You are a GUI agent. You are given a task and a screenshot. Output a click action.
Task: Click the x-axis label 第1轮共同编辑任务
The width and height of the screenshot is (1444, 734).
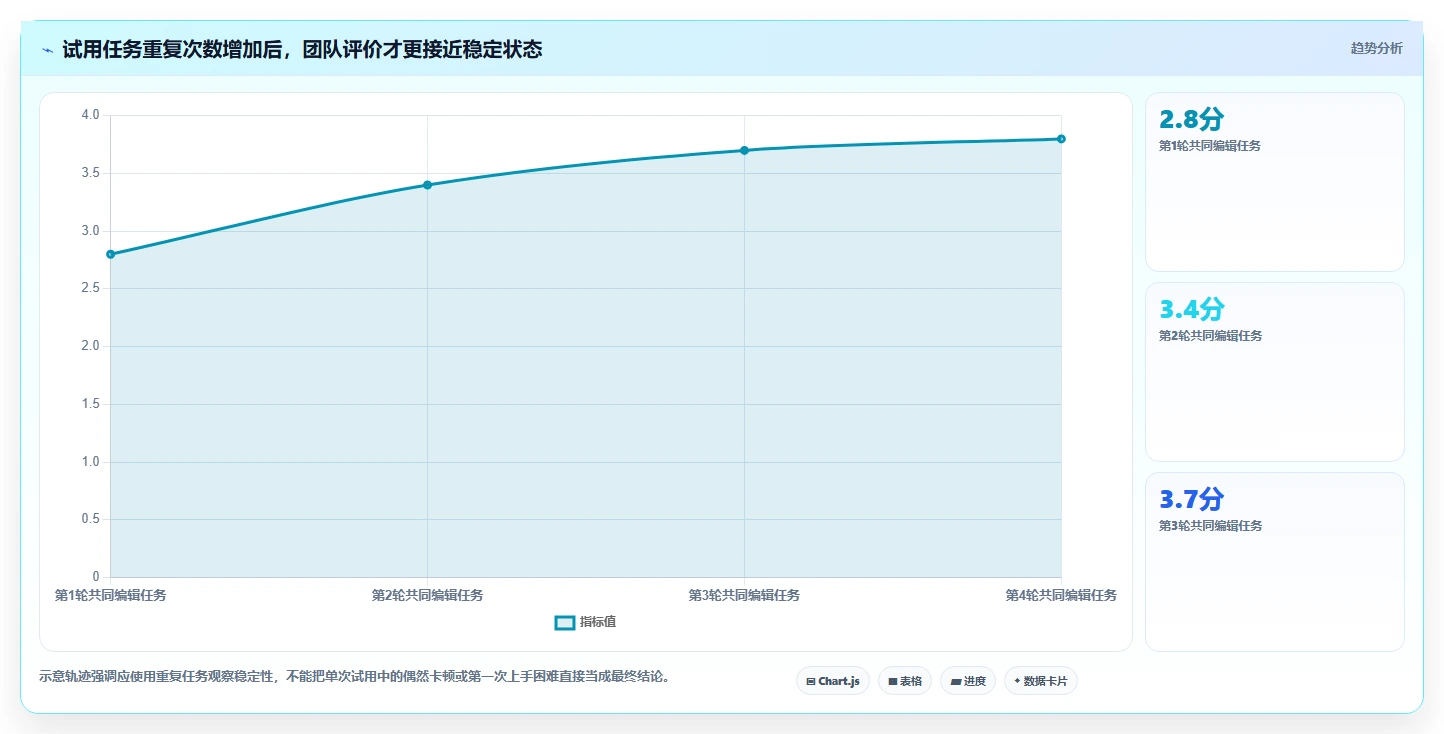click(110, 595)
